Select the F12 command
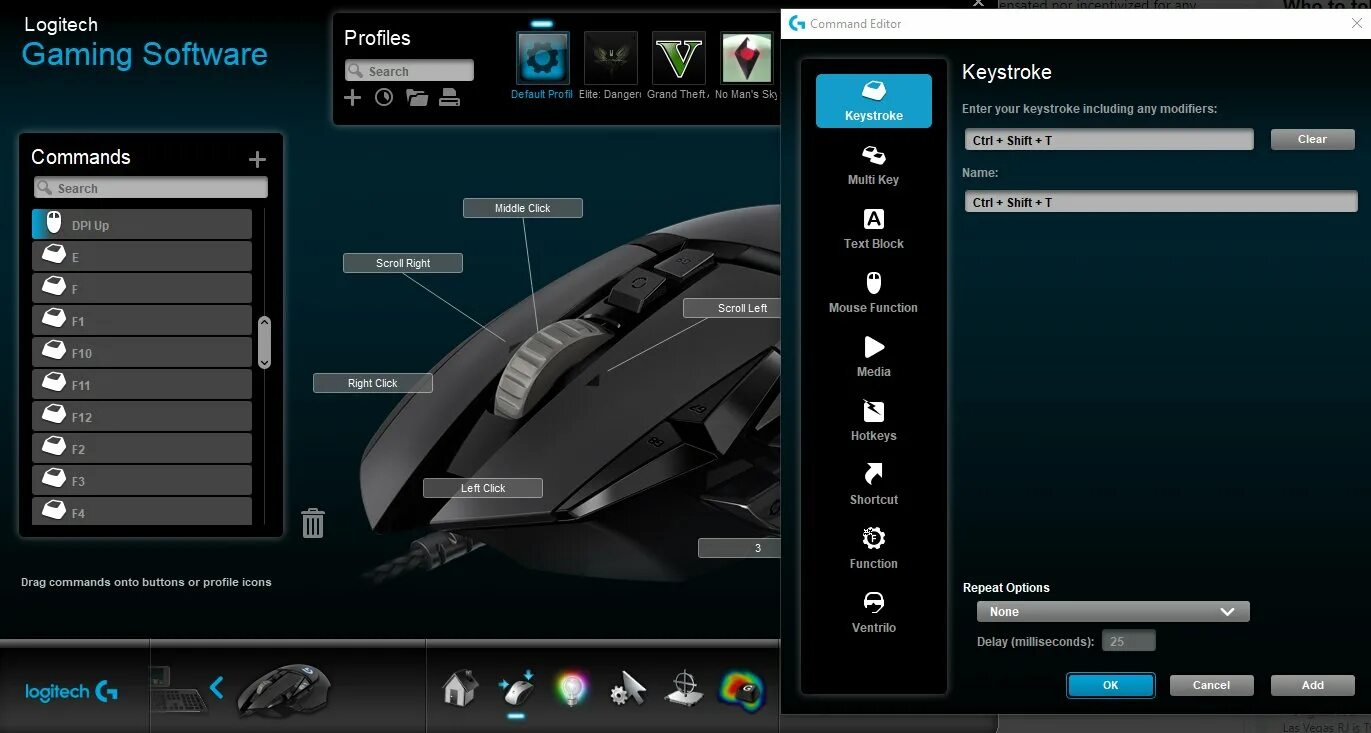This screenshot has height=733, width=1371. tap(142, 416)
